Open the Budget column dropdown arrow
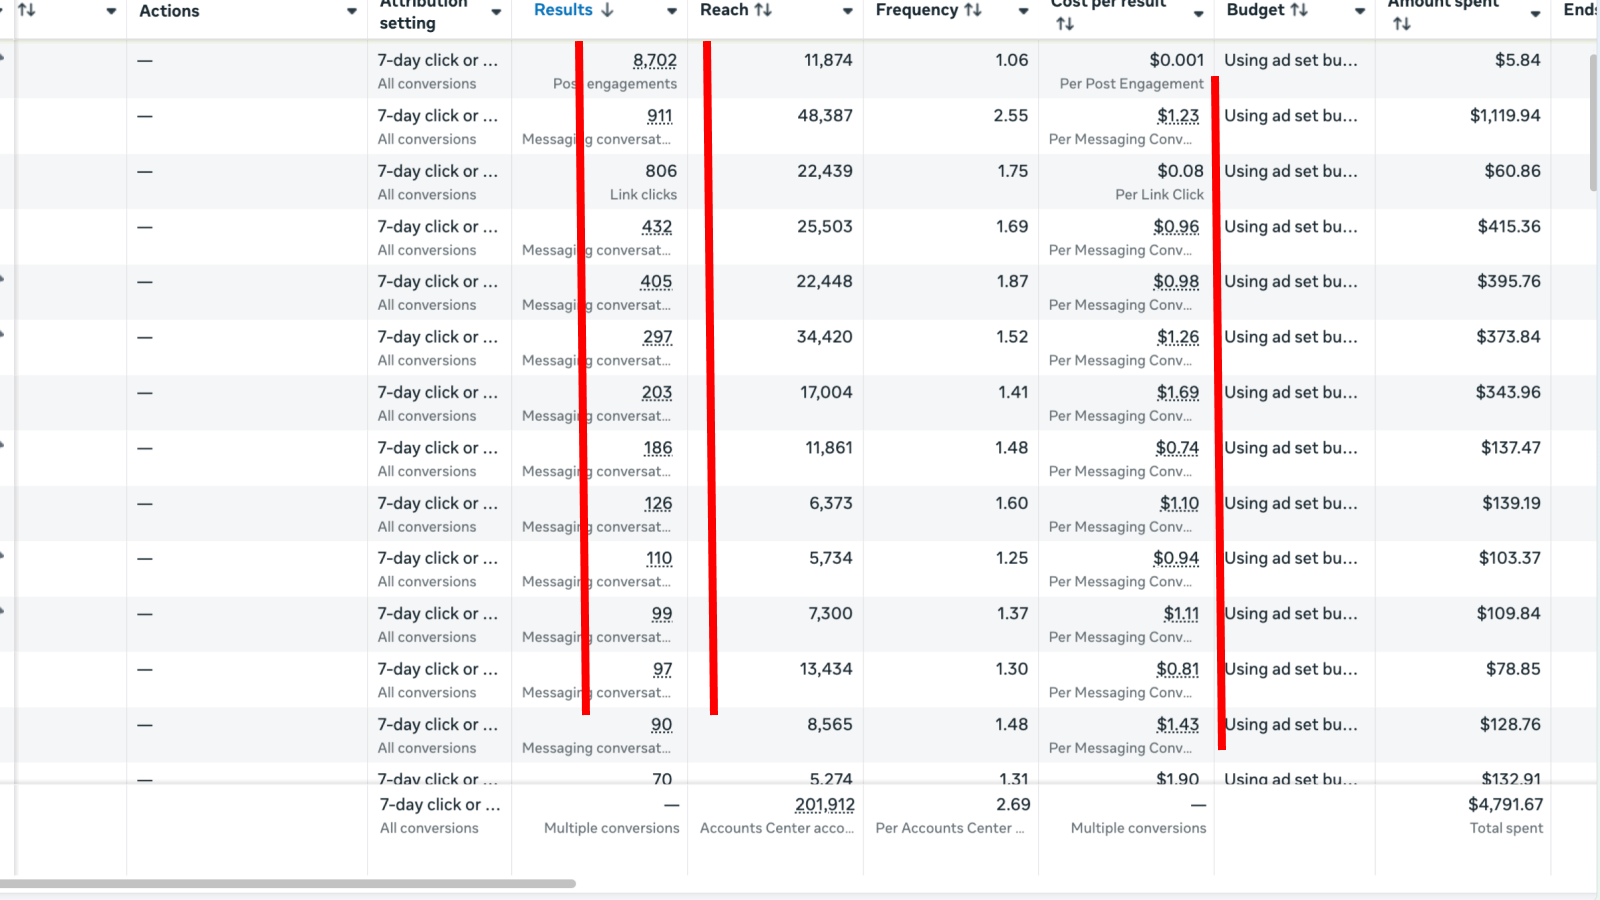1600x900 pixels. pos(1360,11)
